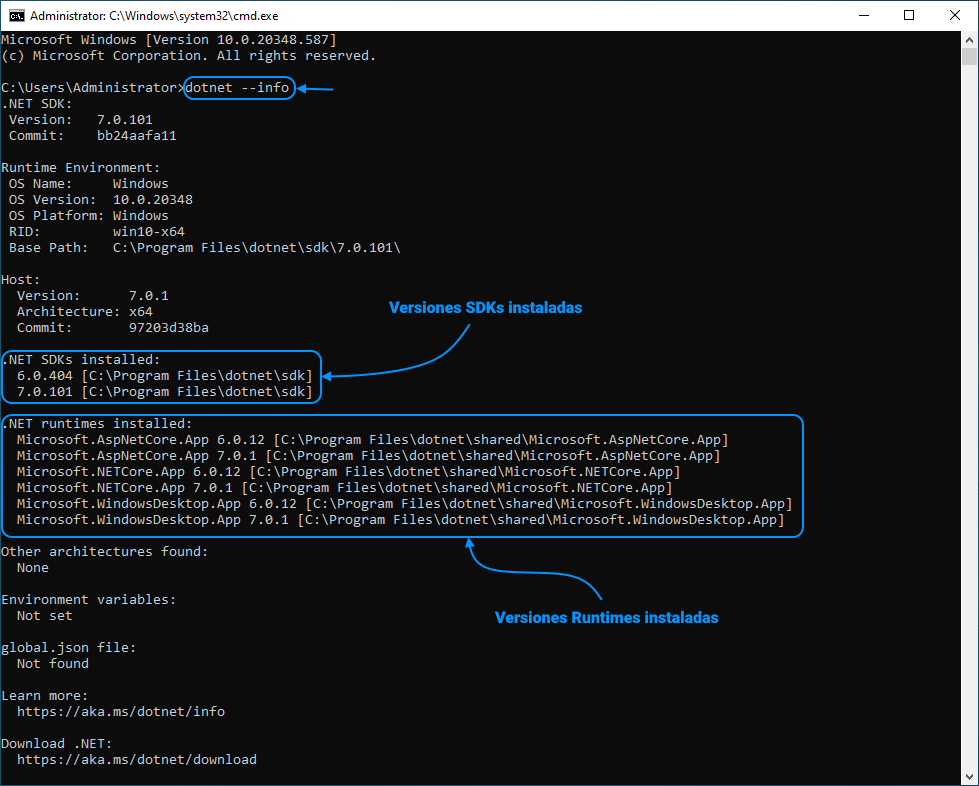Click the RID value 'win10-x64'
This screenshot has width=979, height=786.
149,232
